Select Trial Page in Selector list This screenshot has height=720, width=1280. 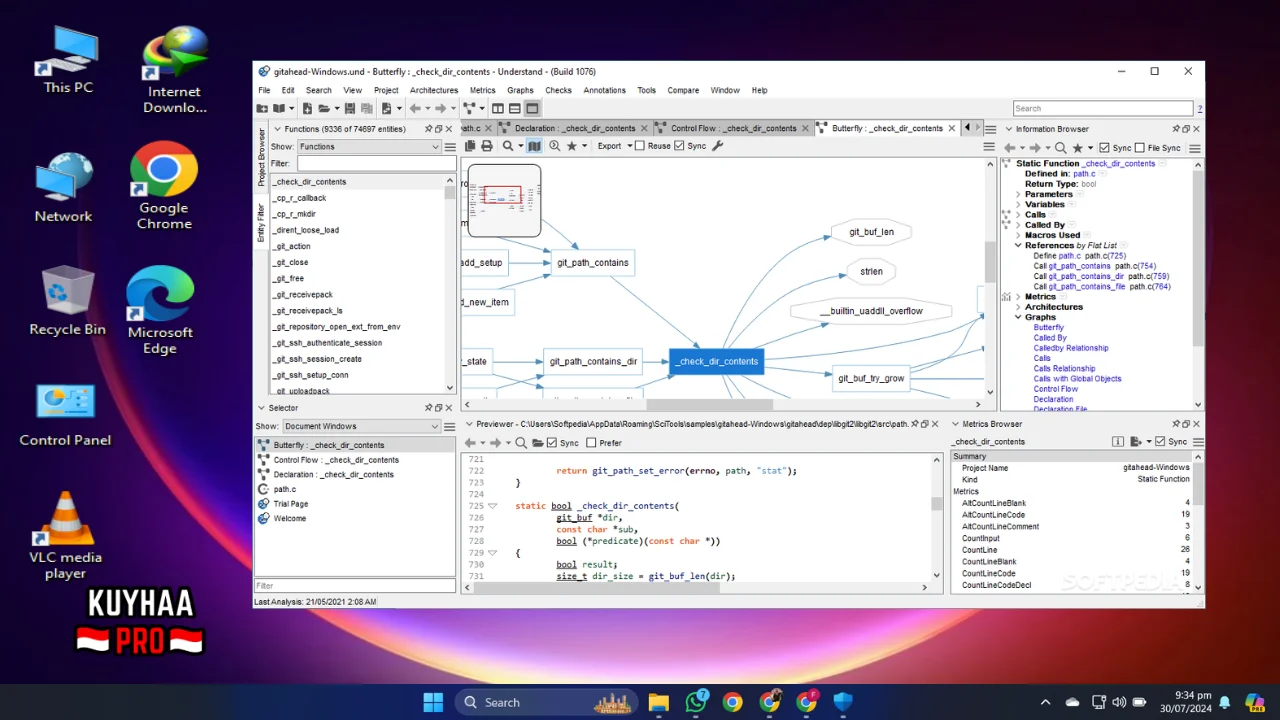click(291, 504)
